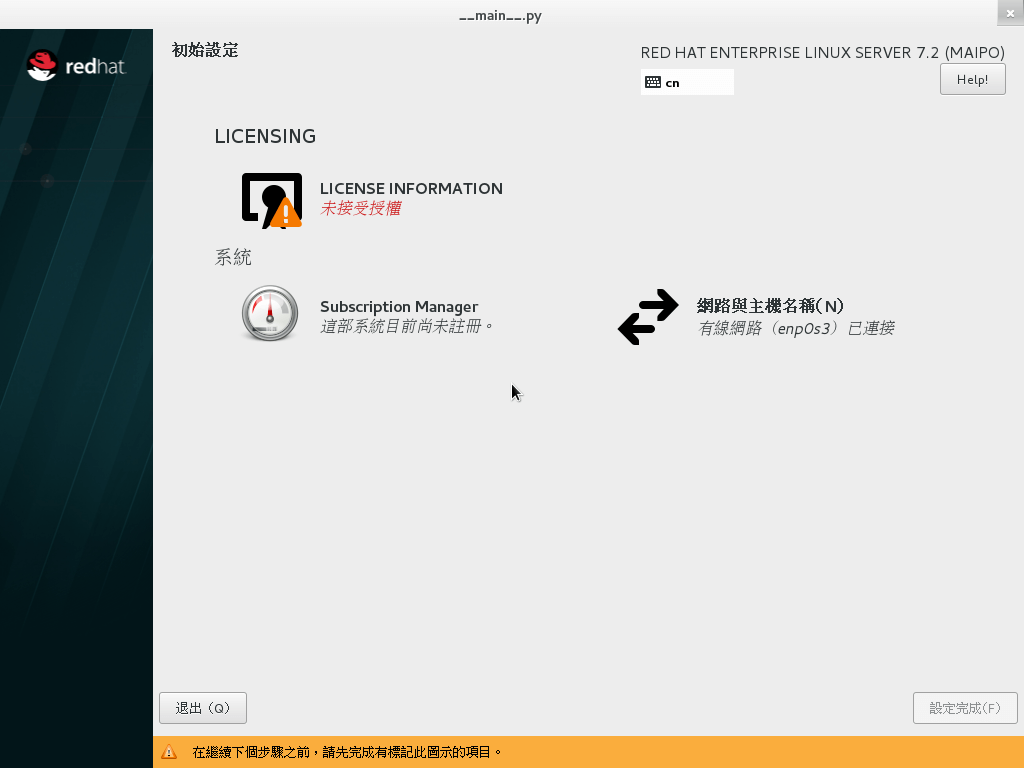
Task: Click the 退出（Q） quit button
Action: click(x=202, y=707)
